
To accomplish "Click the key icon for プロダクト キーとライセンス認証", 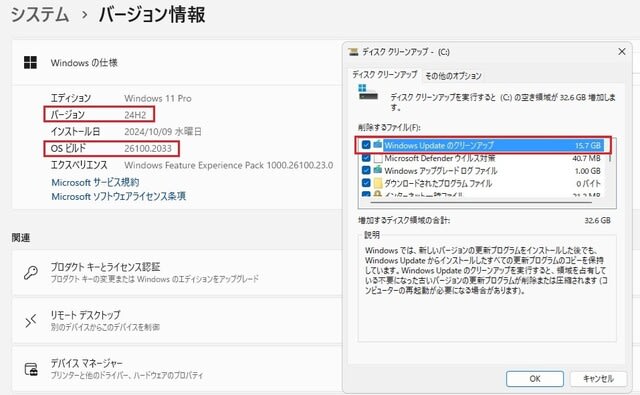I will (x=31, y=272).
